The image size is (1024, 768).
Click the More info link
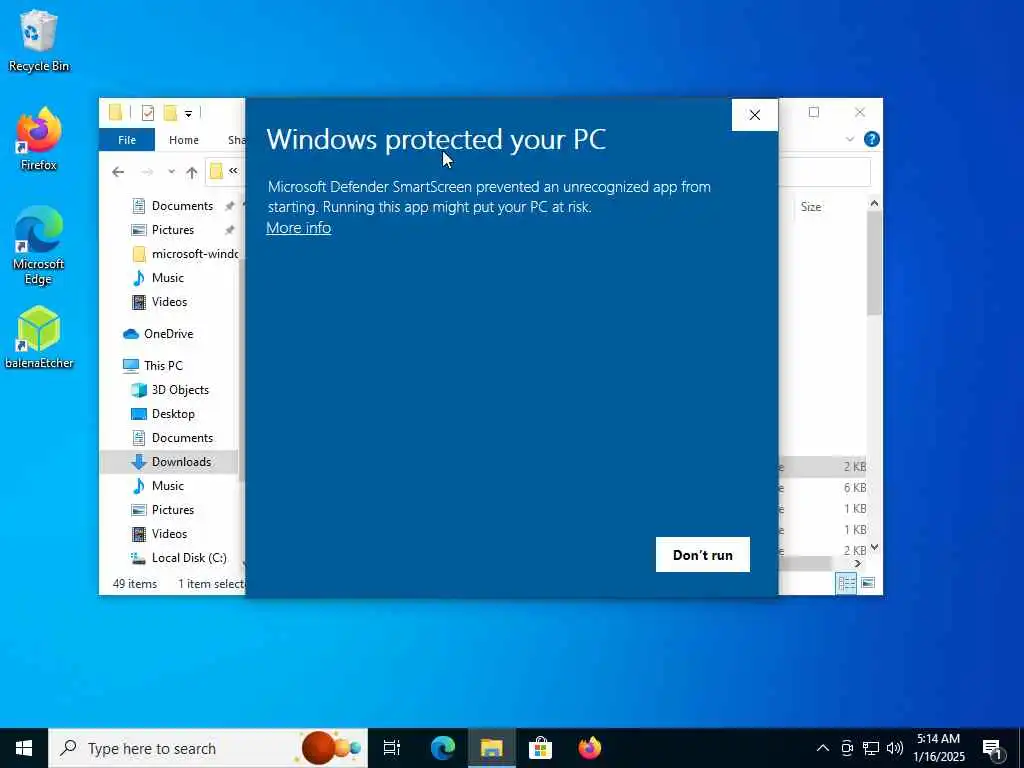coord(298,228)
